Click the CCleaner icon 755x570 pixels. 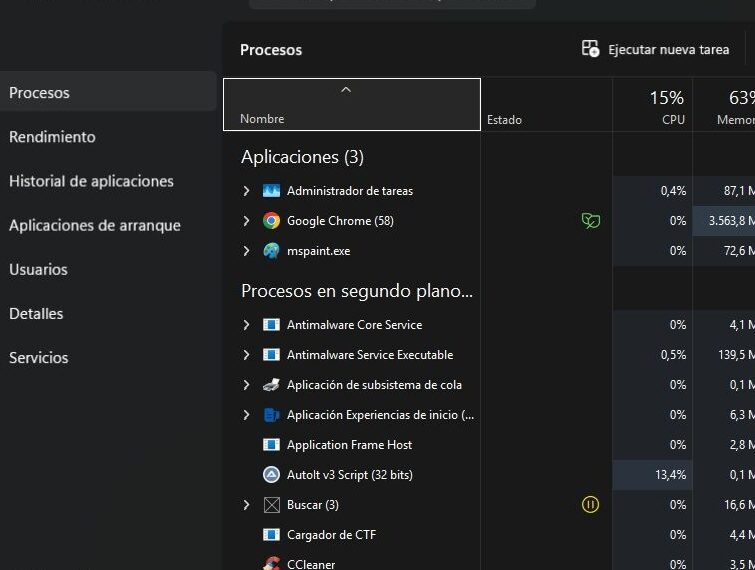(271, 563)
